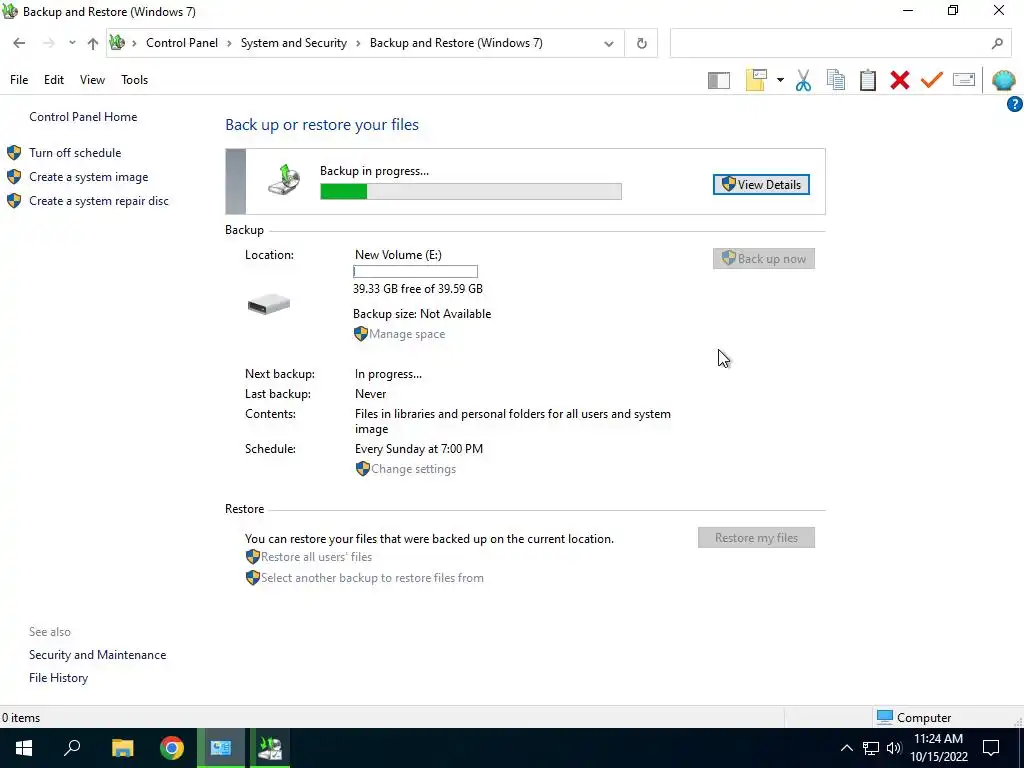Launch Google Chrome from the taskbar
The width and height of the screenshot is (1024, 768).
(172, 748)
